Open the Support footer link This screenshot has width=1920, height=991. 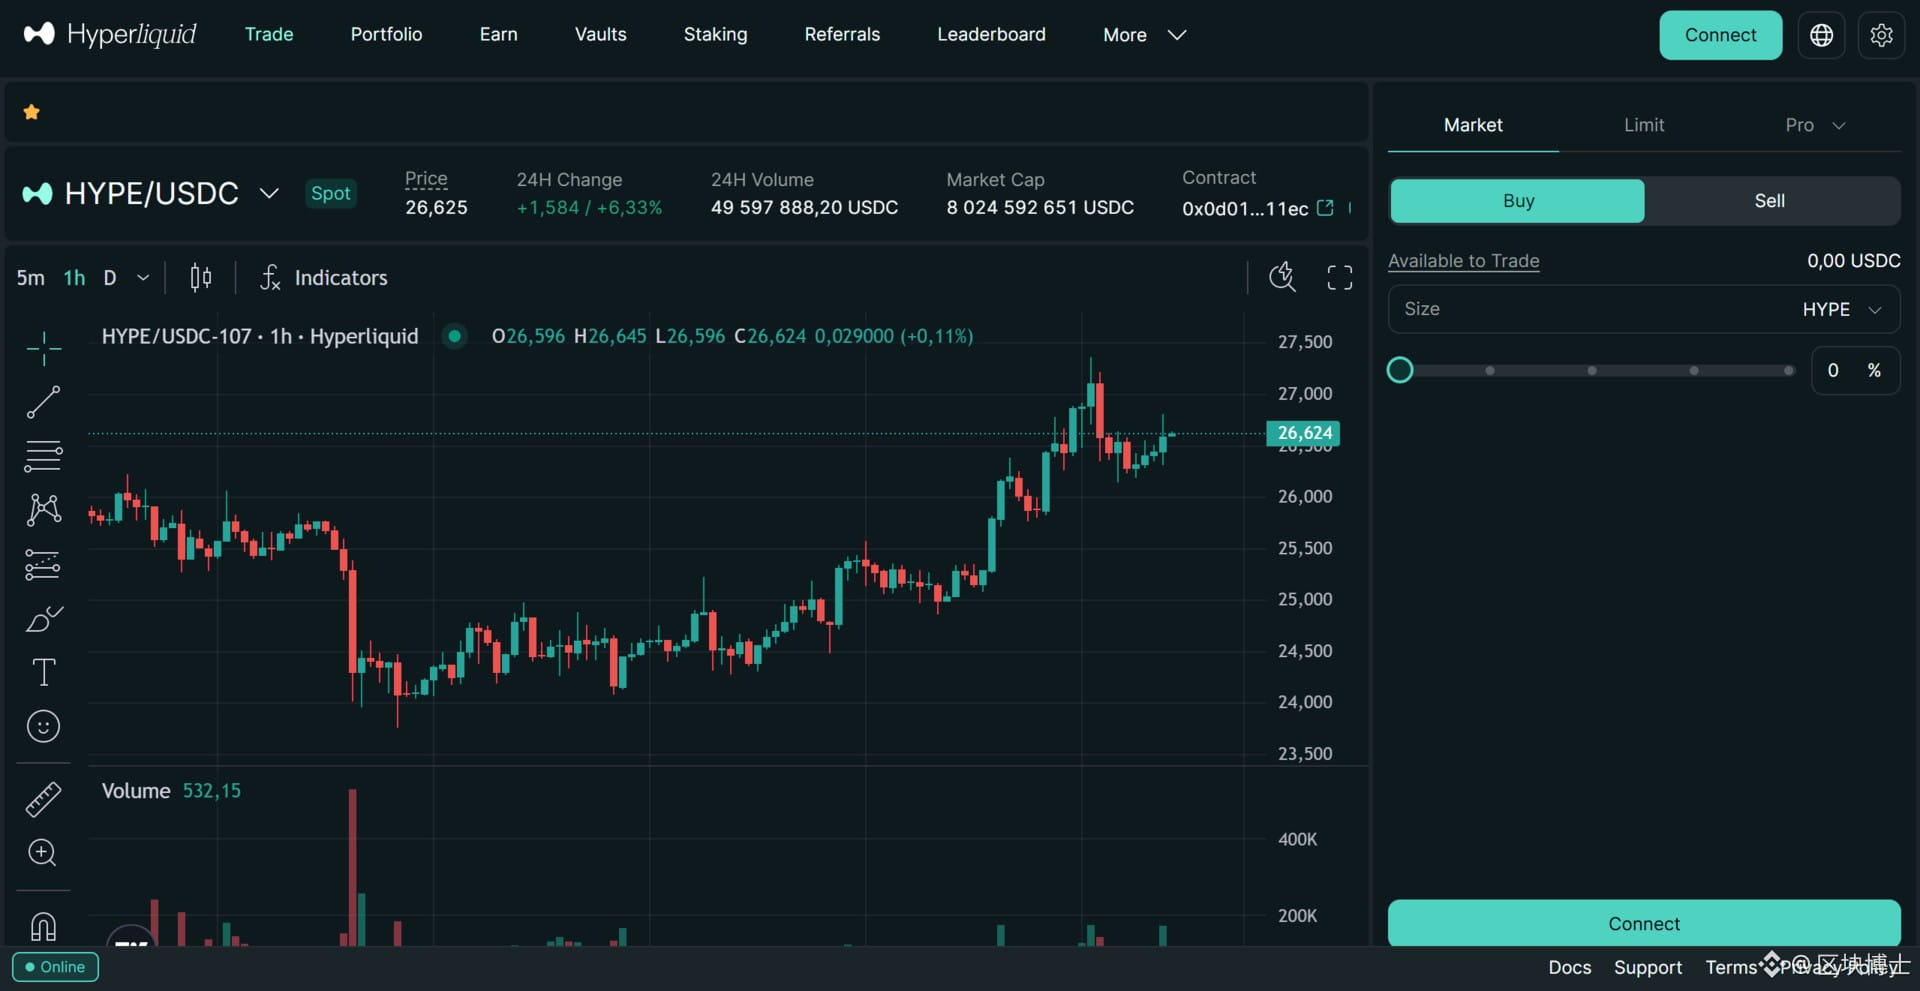(1648, 967)
